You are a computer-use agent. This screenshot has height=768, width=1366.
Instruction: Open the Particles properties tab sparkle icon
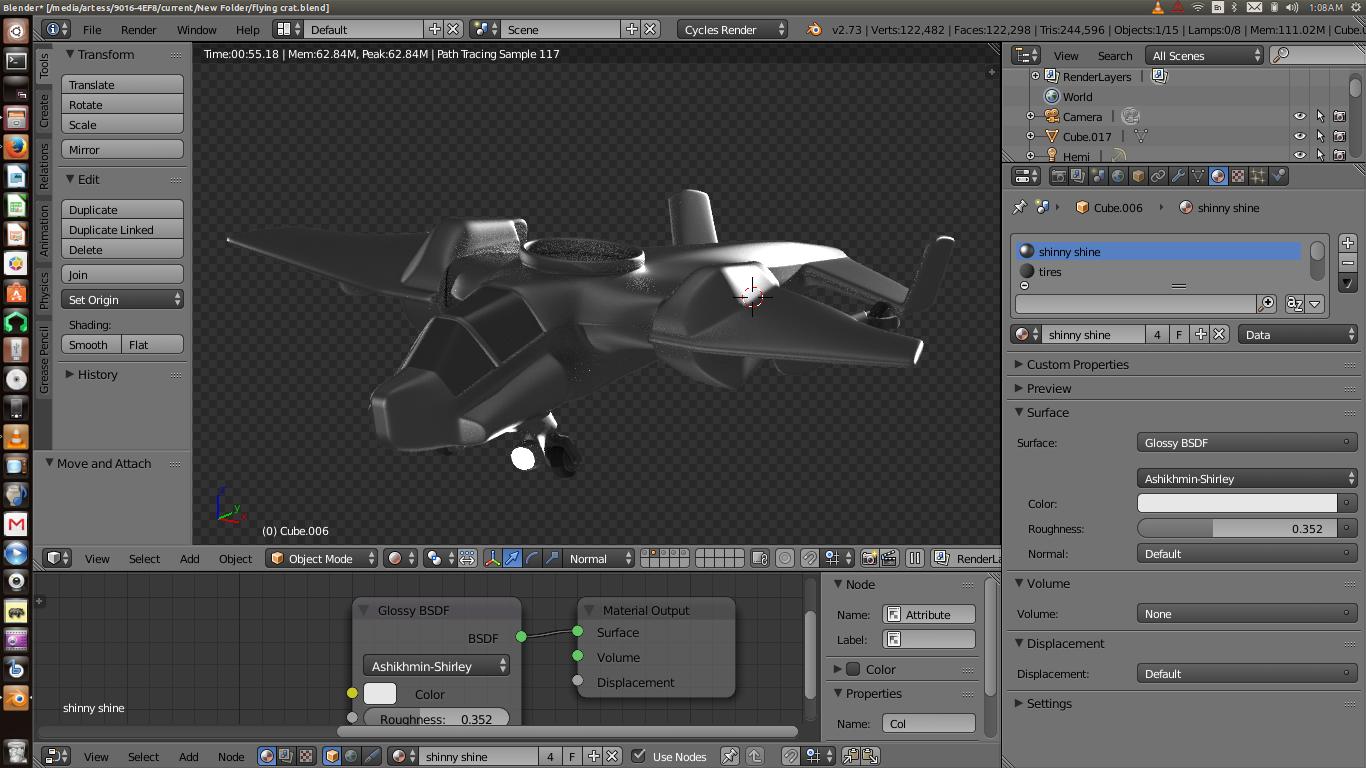[1258, 176]
